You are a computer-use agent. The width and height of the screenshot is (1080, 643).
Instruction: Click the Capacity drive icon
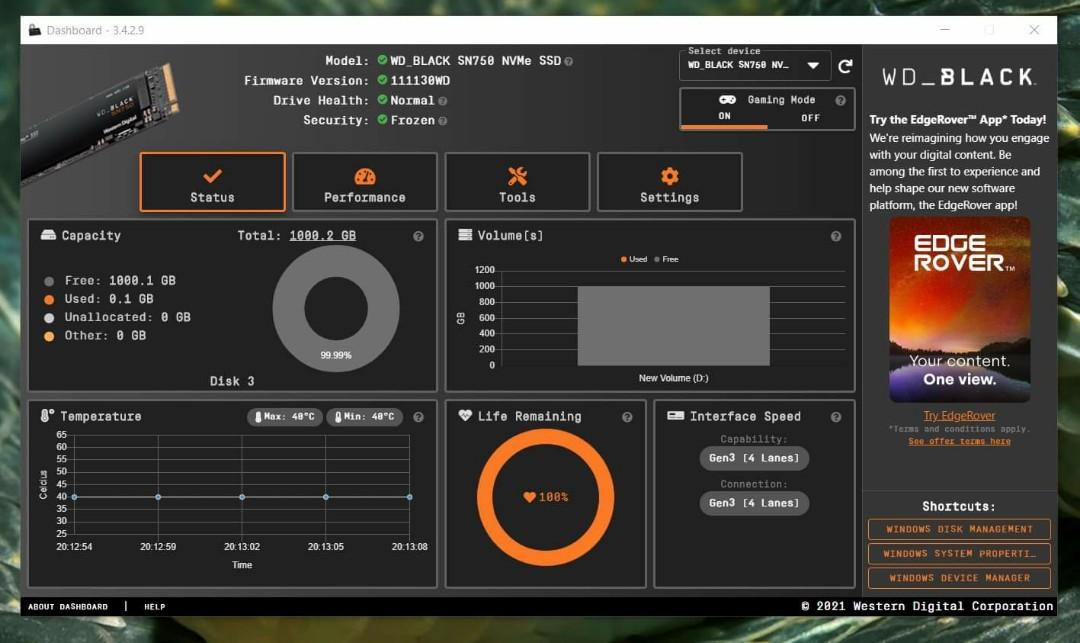click(x=48, y=235)
